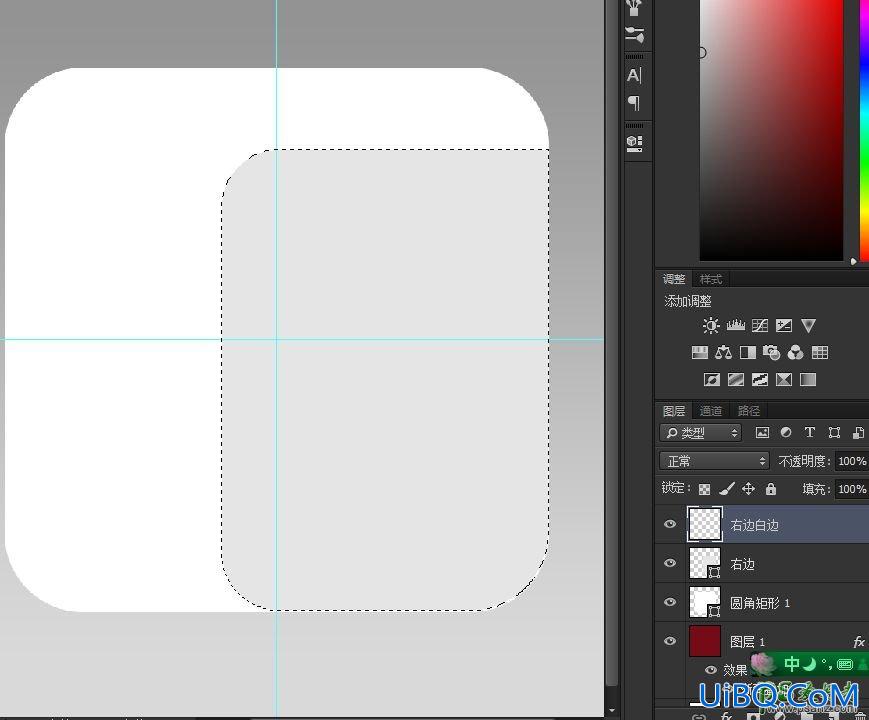The image size is (869, 720).
Task: Toggle visibility of 效果 effects
Action: tap(710, 670)
